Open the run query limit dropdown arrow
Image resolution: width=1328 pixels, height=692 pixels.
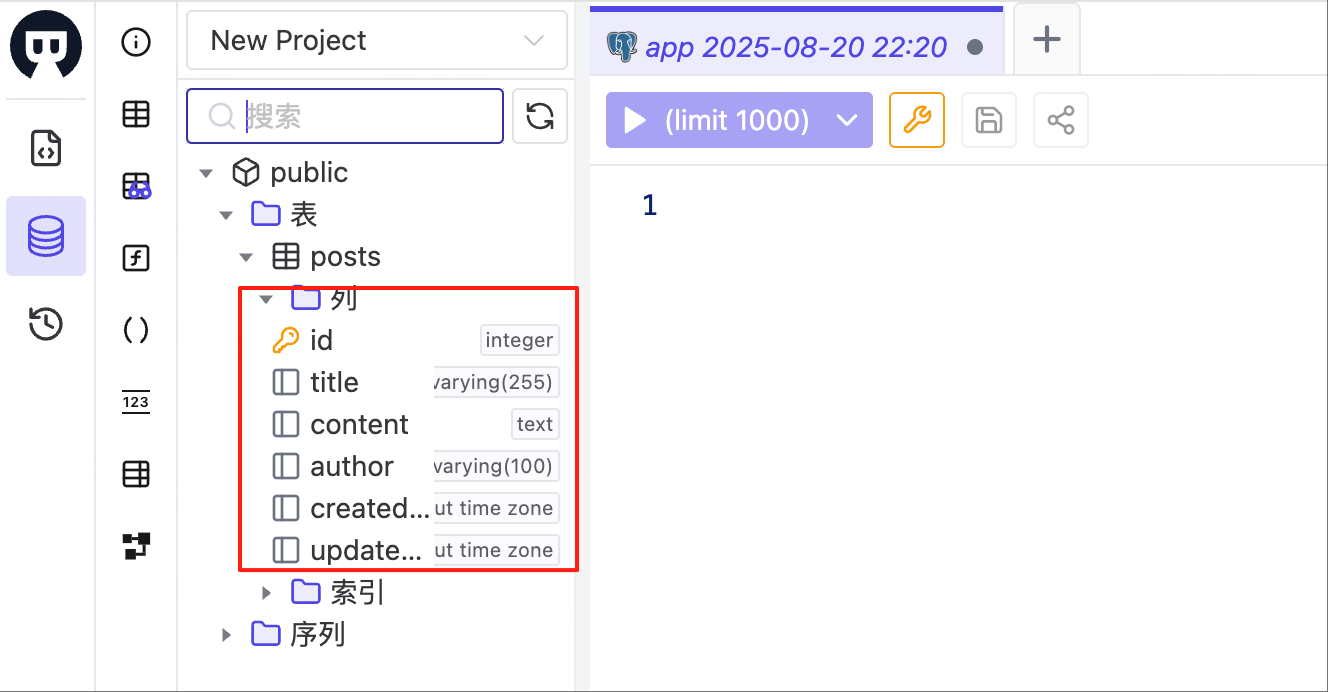[847, 121]
